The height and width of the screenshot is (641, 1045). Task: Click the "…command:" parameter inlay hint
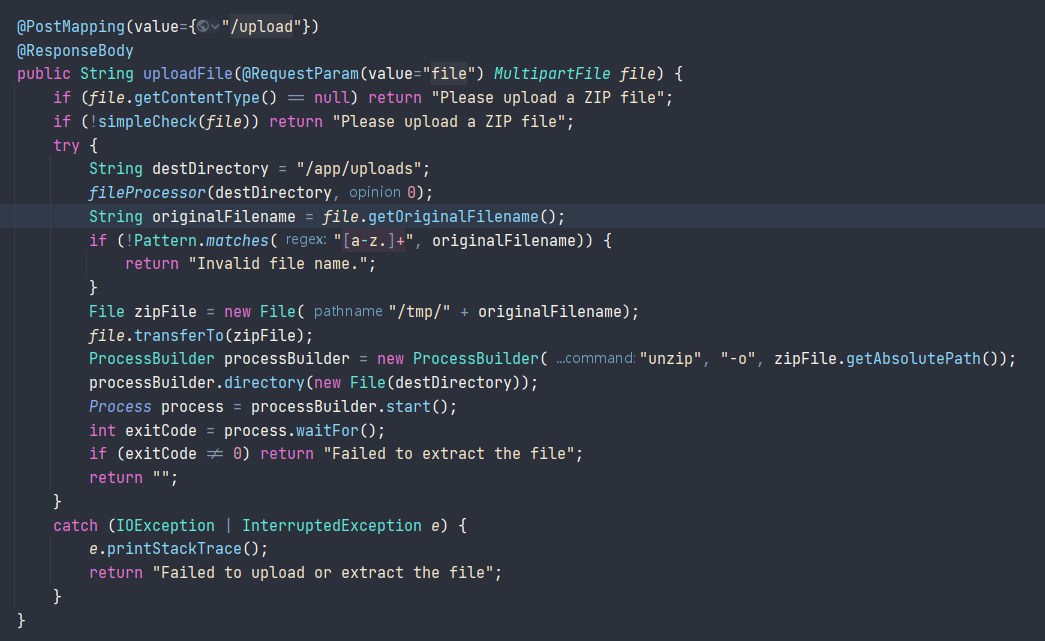(x=596, y=359)
